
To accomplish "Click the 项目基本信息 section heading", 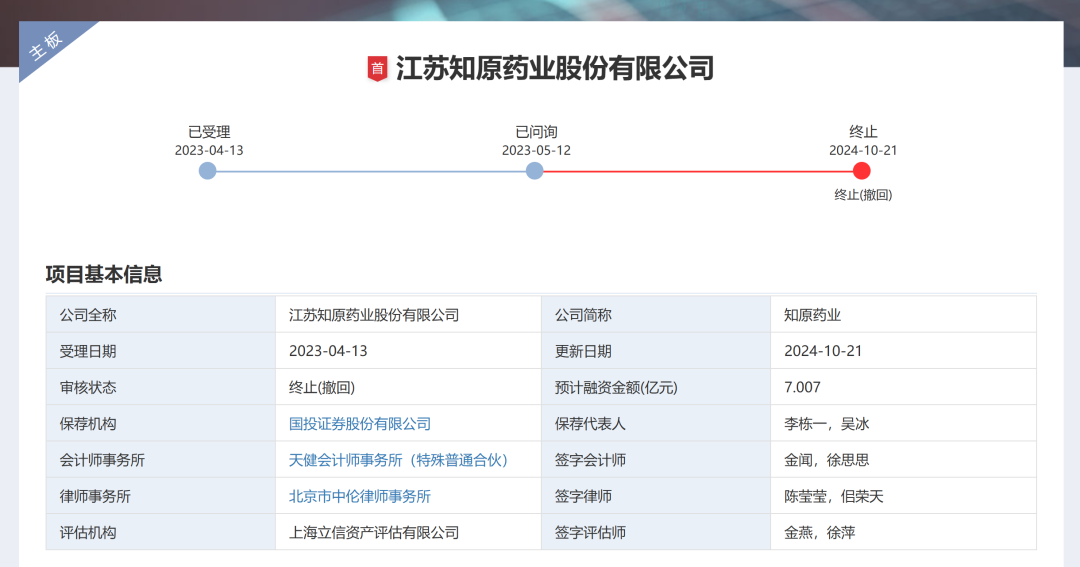I will [104, 274].
